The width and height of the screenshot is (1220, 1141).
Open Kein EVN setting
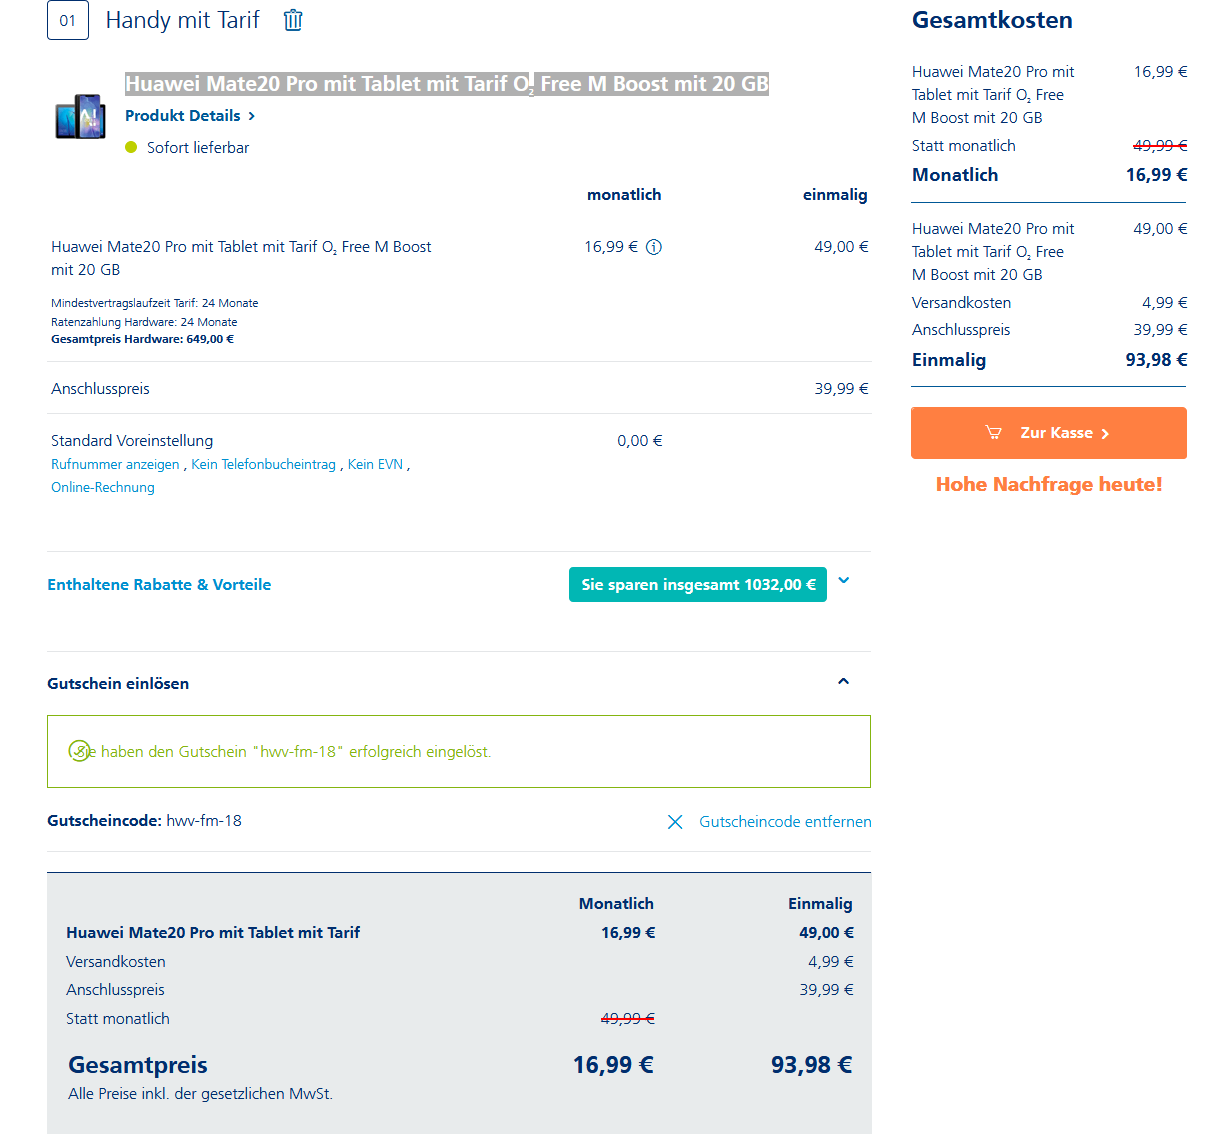(375, 464)
